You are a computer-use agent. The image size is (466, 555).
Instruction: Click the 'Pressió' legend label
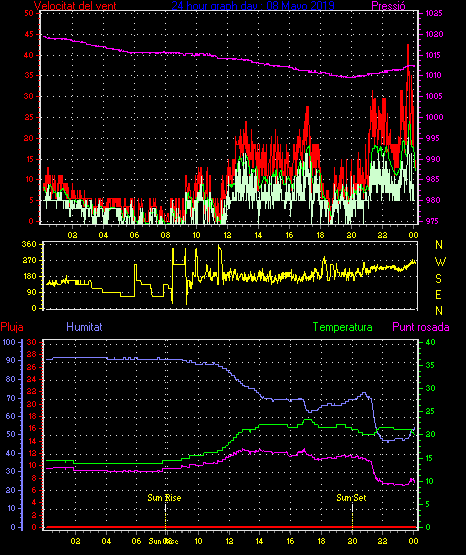pos(388,6)
